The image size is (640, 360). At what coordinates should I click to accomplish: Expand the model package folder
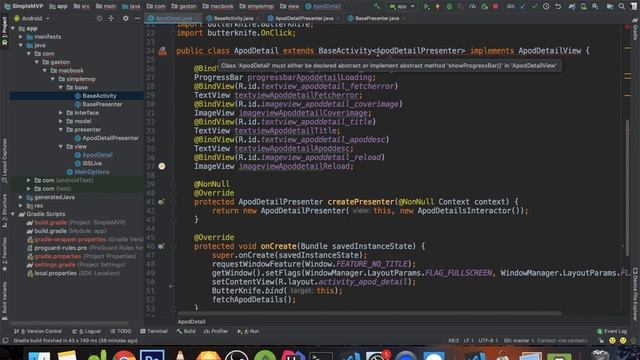coord(61,121)
